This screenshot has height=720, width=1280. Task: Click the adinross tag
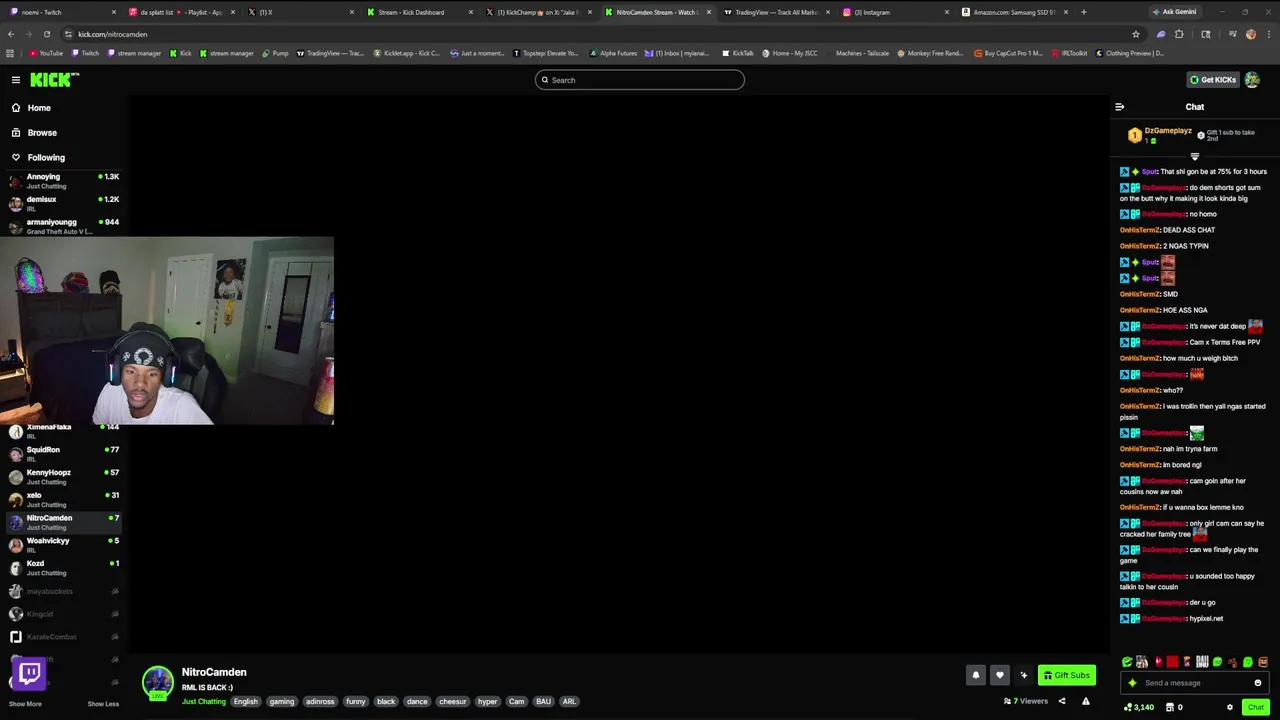[320, 701]
